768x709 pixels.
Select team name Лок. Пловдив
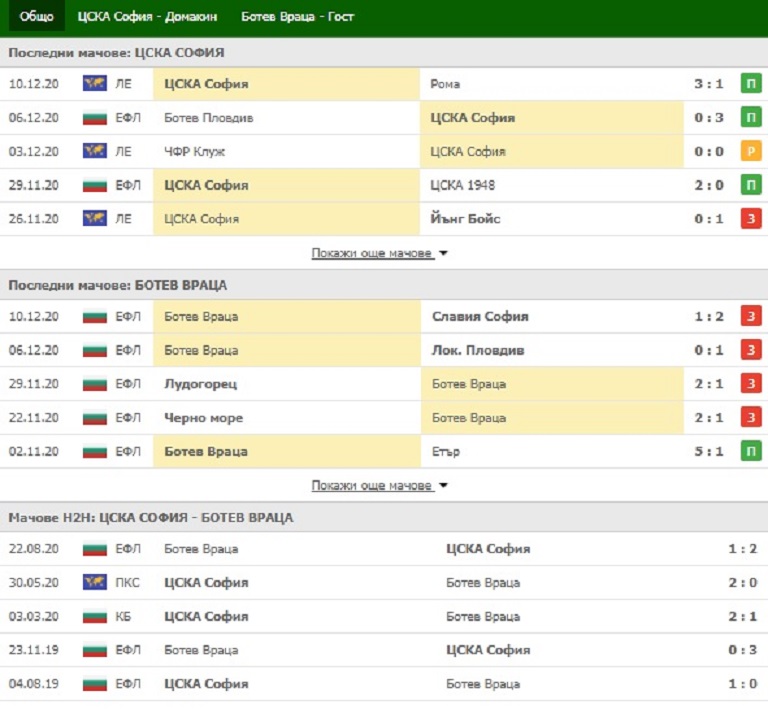pyautogui.click(x=478, y=351)
